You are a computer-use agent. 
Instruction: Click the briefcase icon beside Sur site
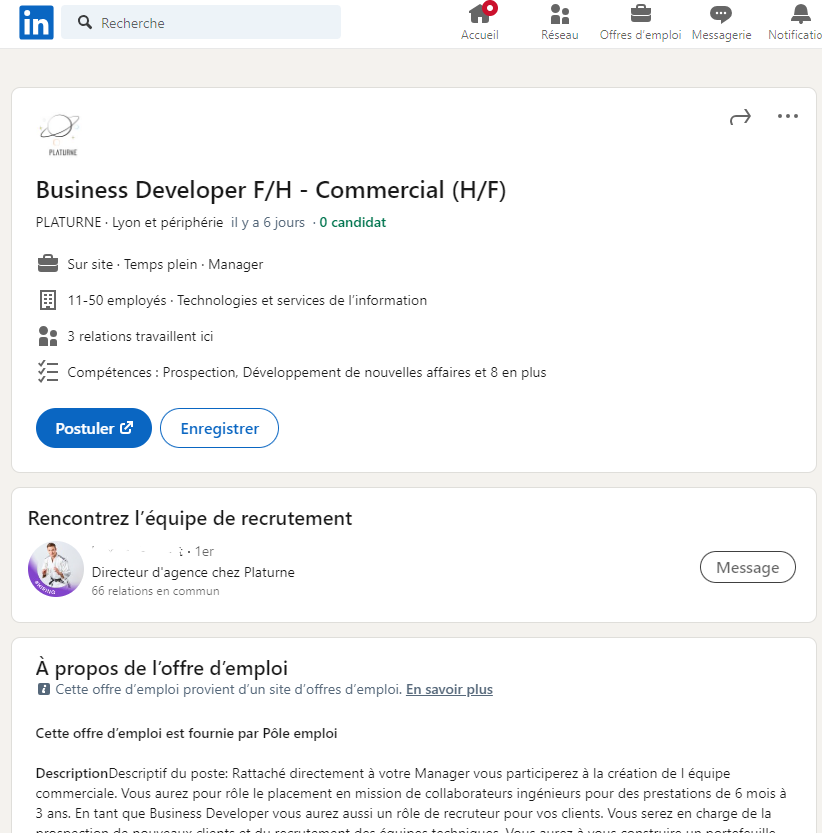click(x=48, y=264)
